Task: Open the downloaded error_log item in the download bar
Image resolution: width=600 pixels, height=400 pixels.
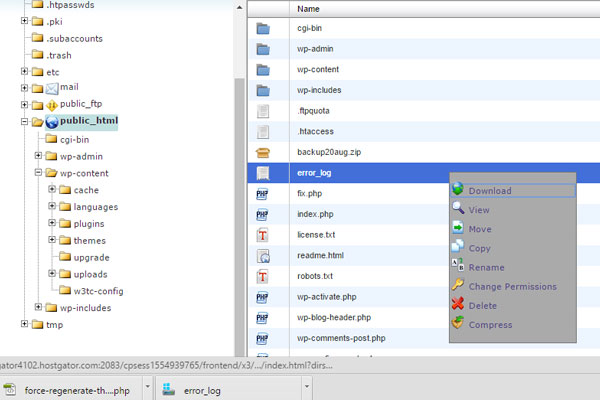Action: tap(229, 390)
